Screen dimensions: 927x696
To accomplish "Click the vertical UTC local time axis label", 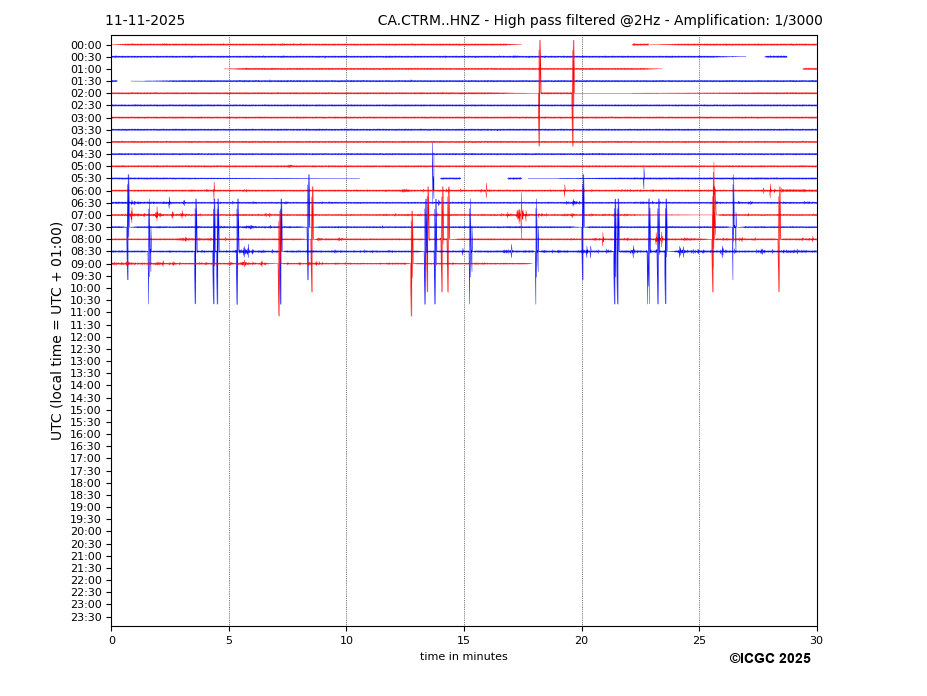I will [57, 331].
